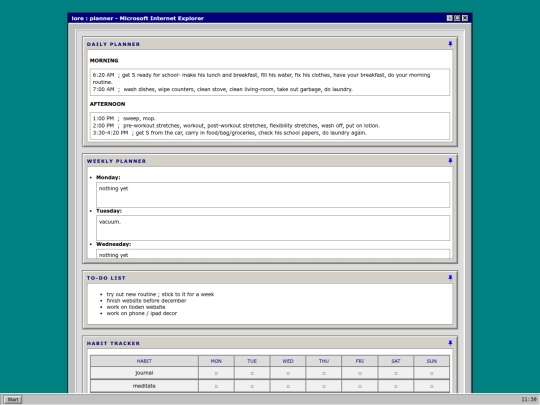Open the Start button on taskbar

(x=13, y=399)
